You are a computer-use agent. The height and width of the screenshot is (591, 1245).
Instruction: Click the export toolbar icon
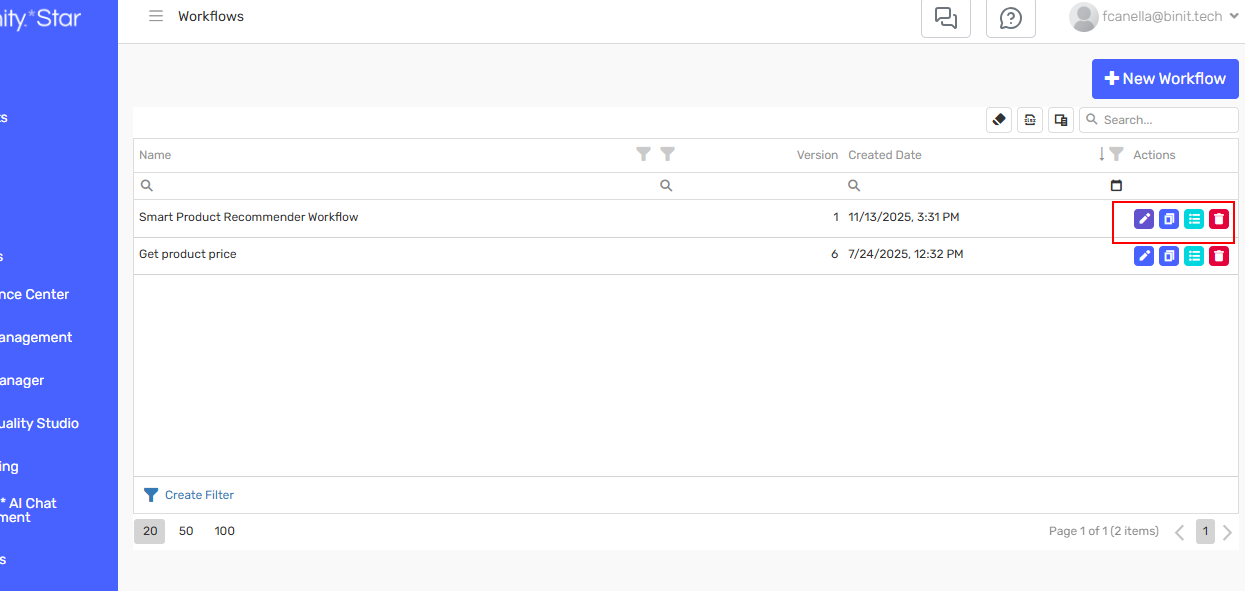[x=1029, y=119]
